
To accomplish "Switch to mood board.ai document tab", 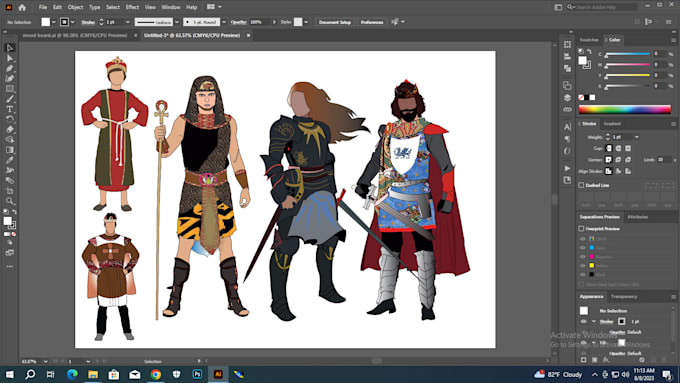I will click(75, 36).
